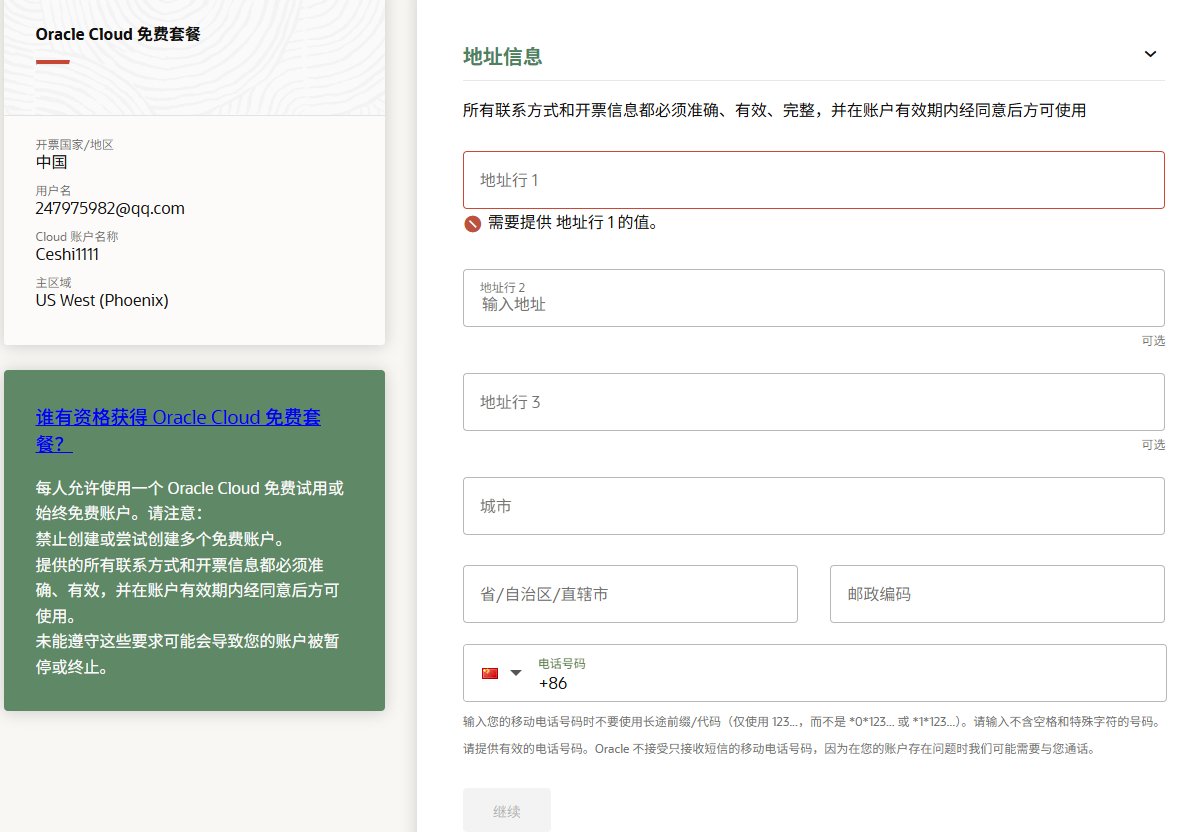Click the US West (Phoenix) region text
Viewport: 1196px width, 832px height.
pyautogui.click(x=102, y=300)
